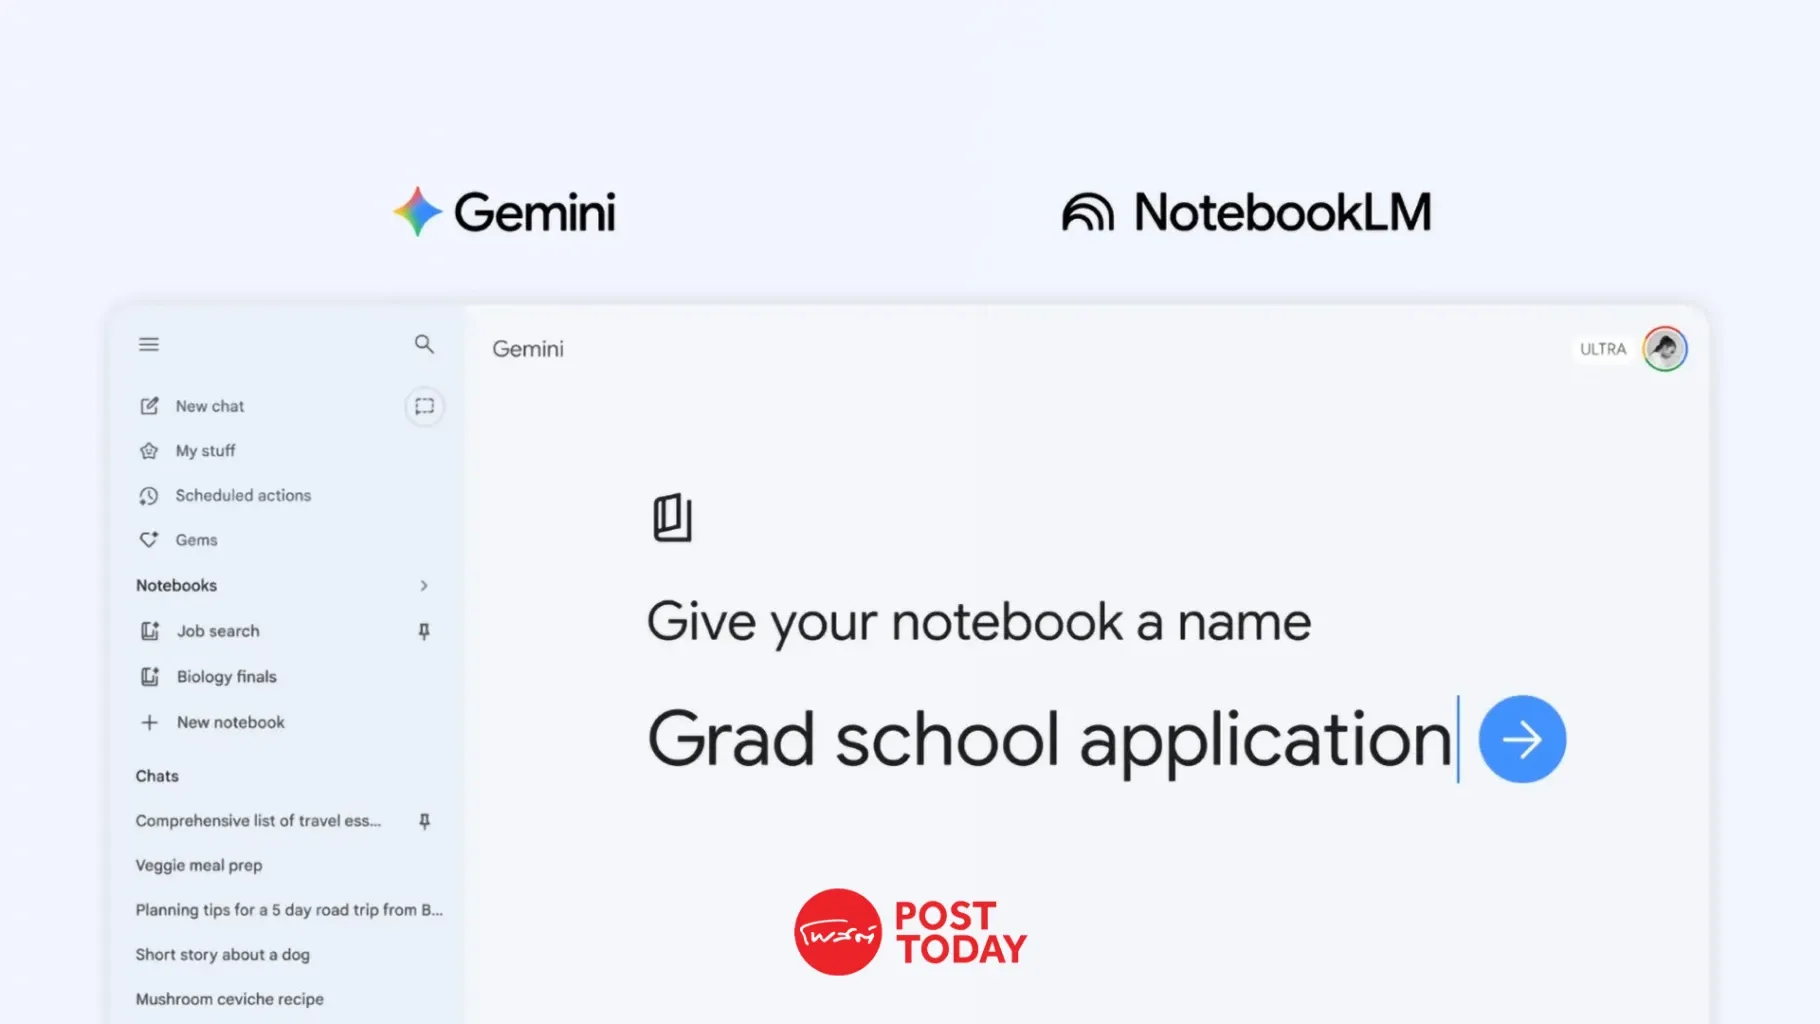1820x1024 pixels.
Task: Click the Gems heart-sparkle icon
Action: click(x=149, y=540)
